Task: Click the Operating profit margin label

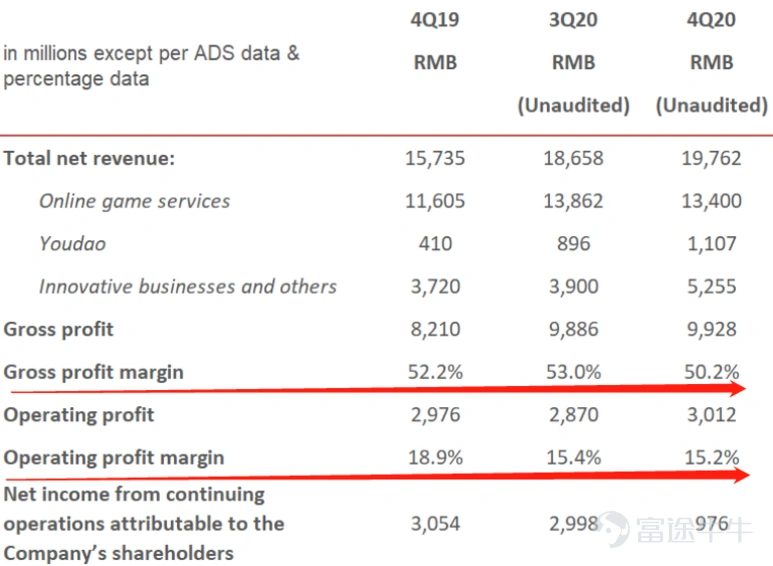Action: (x=114, y=458)
